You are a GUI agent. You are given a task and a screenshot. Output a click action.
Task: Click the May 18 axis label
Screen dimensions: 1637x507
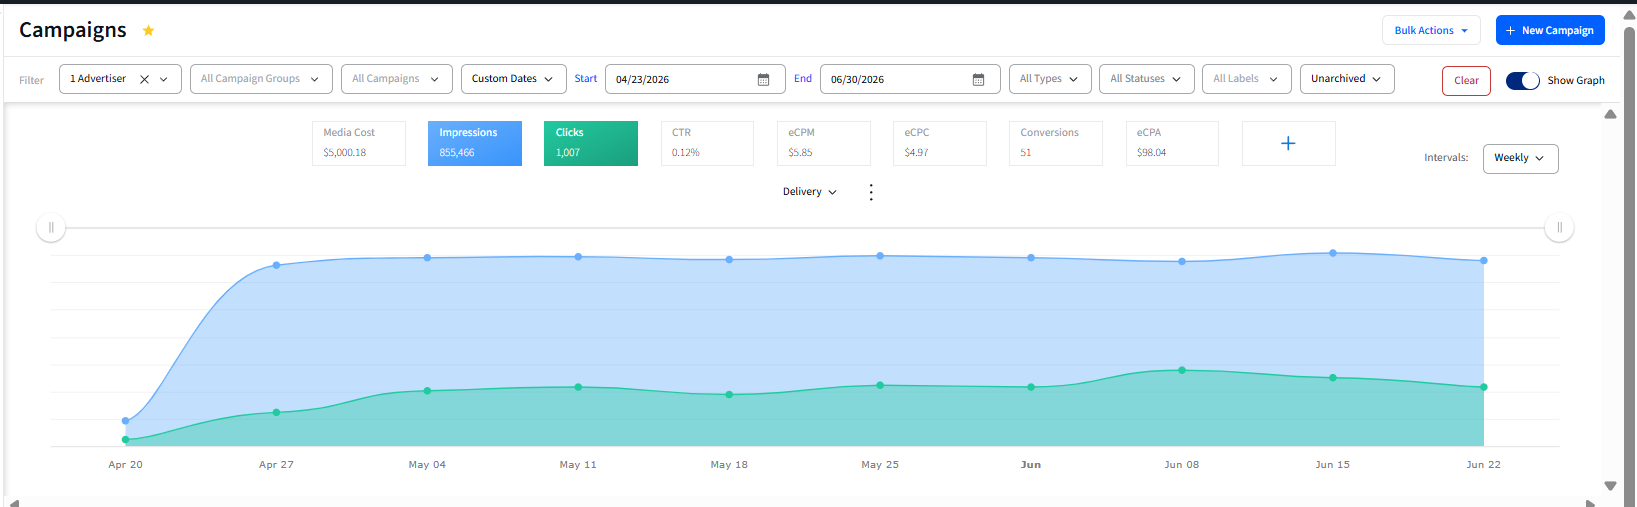[729, 465]
